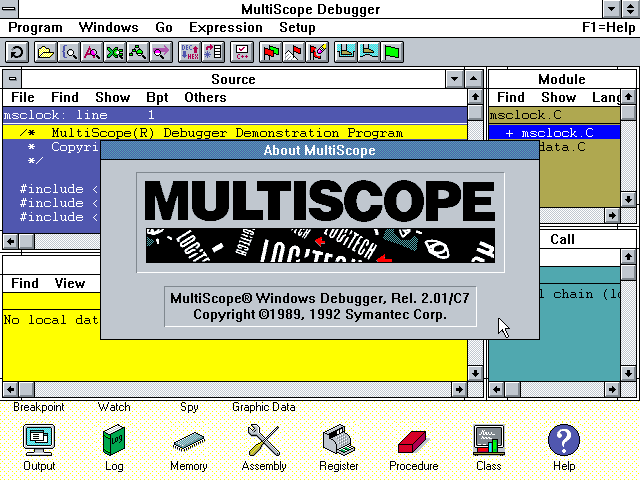Click the C++ checkmark toolbar icon
Viewport: 640px width, 480px height.
(x=242, y=52)
